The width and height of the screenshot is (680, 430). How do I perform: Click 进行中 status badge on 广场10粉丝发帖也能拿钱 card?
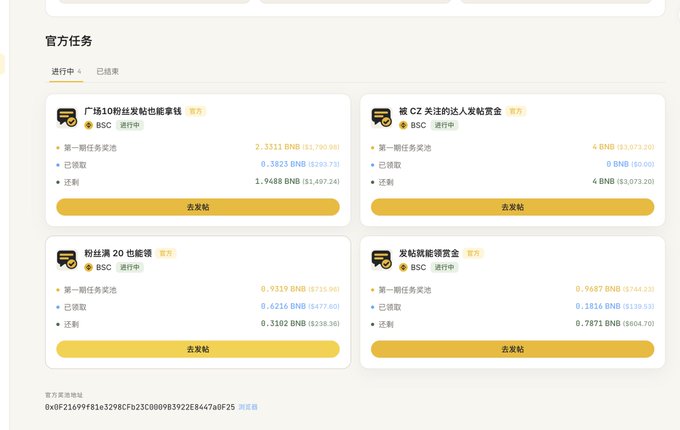click(130, 125)
